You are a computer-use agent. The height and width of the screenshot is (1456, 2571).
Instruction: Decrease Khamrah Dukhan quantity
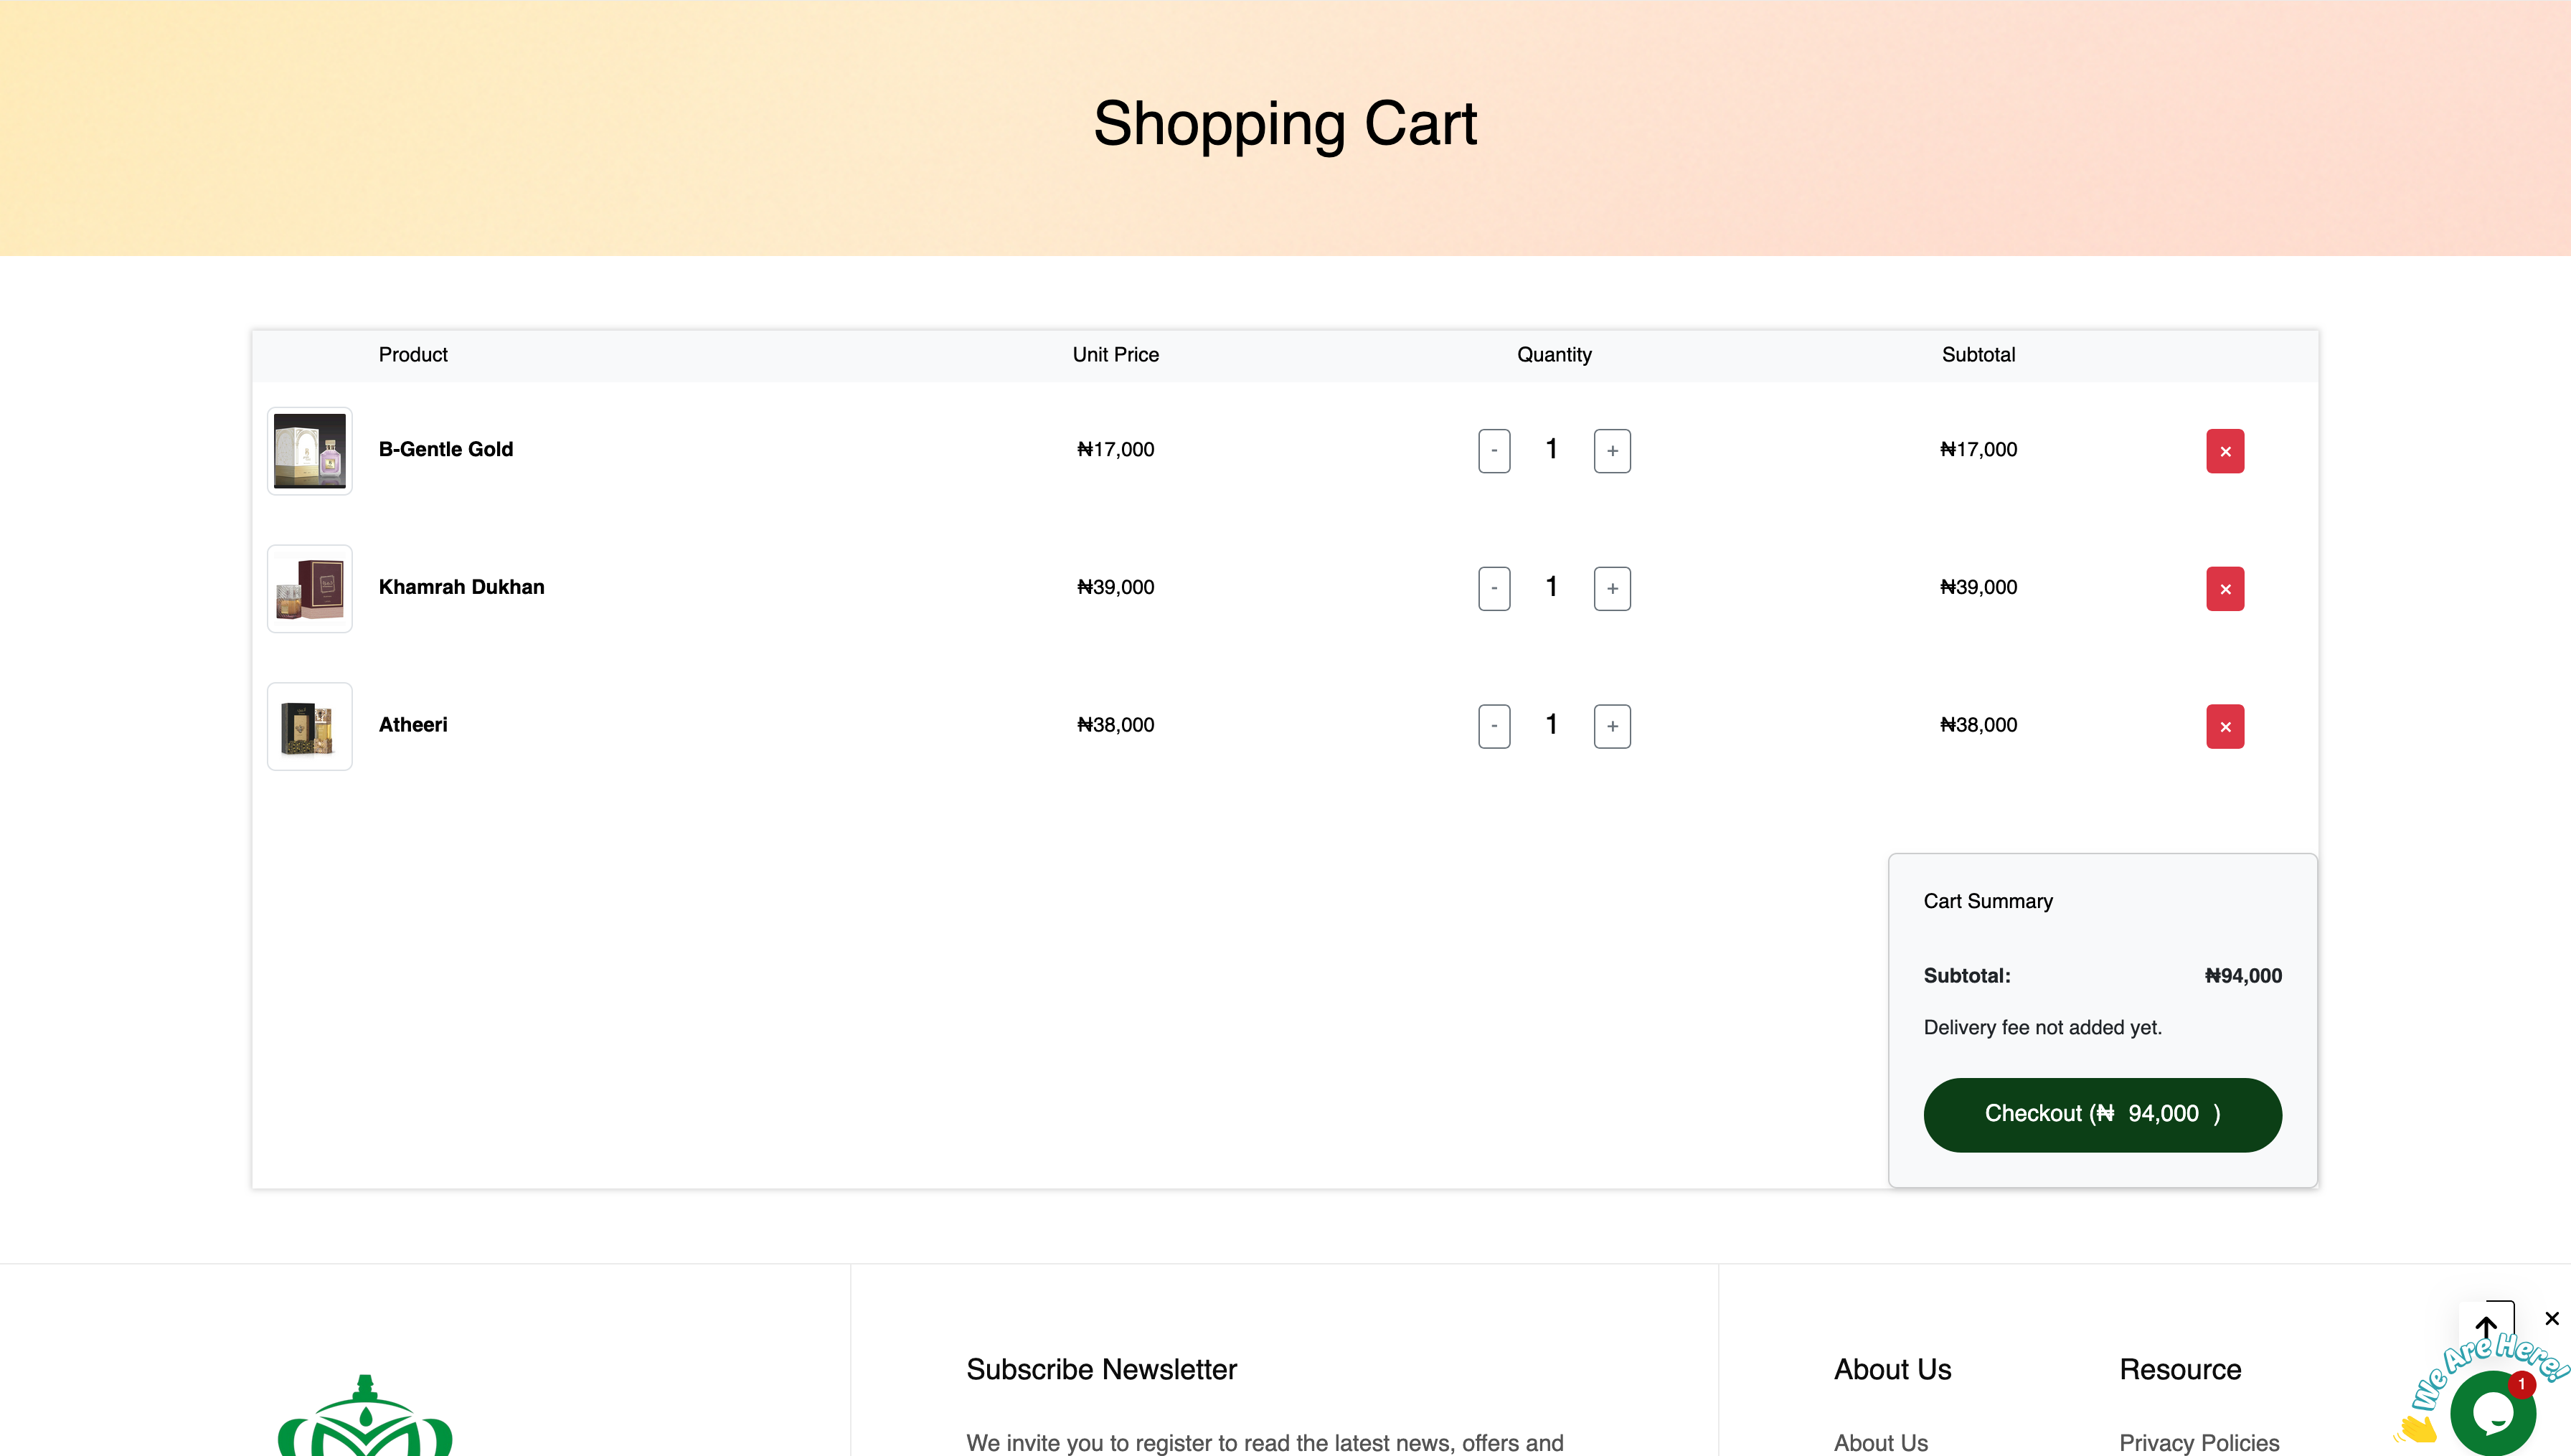1493,589
